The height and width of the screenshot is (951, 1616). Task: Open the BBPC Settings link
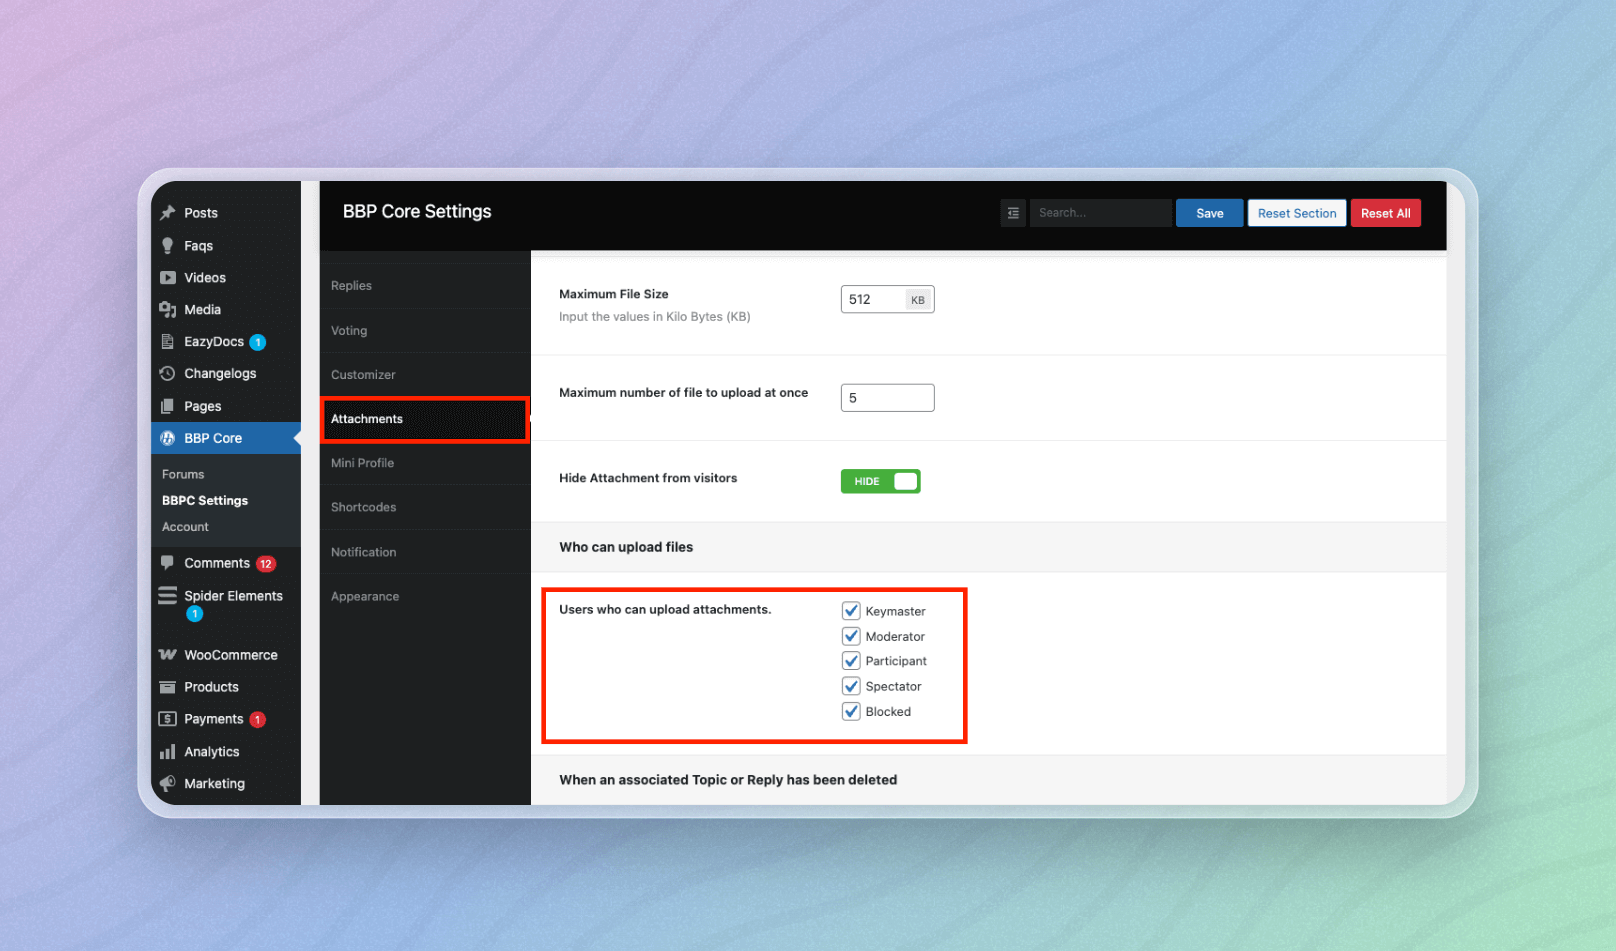point(205,500)
